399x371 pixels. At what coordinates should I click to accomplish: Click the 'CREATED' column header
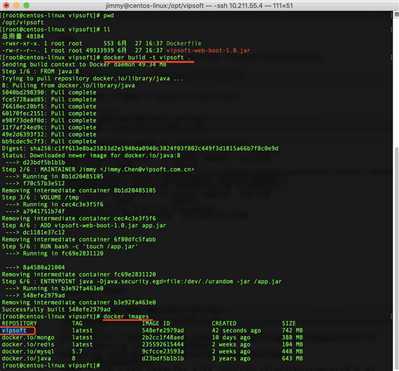224,323
